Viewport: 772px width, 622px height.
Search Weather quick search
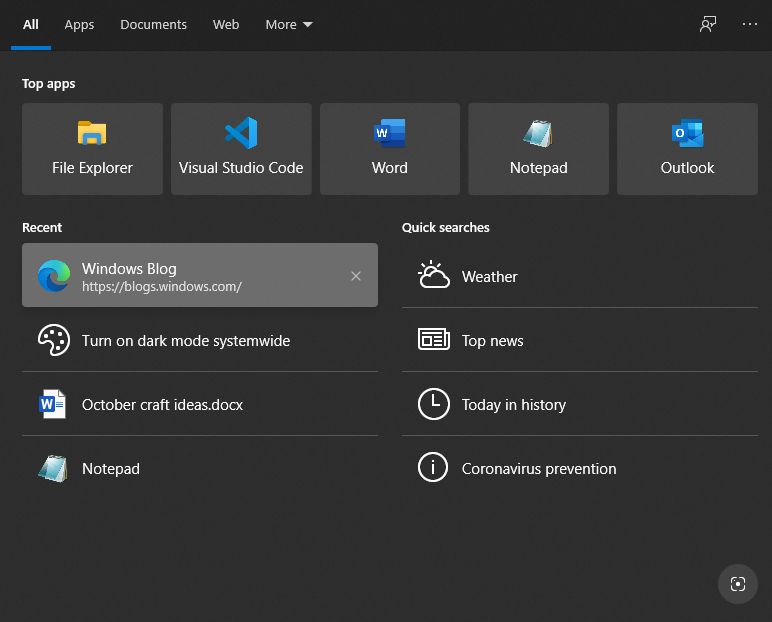pyautogui.click(x=580, y=276)
